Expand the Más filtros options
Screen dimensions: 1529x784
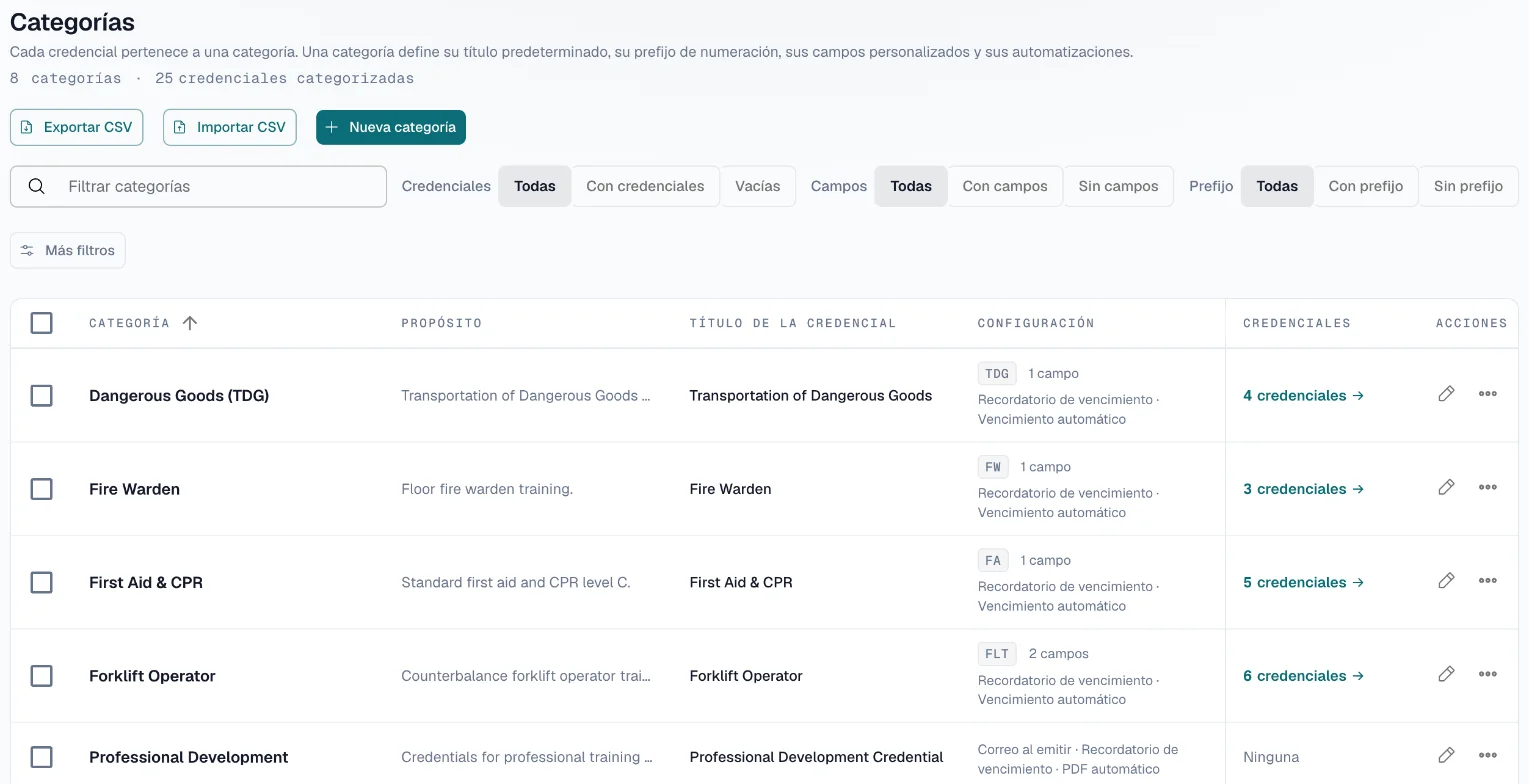(x=68, y=250)
